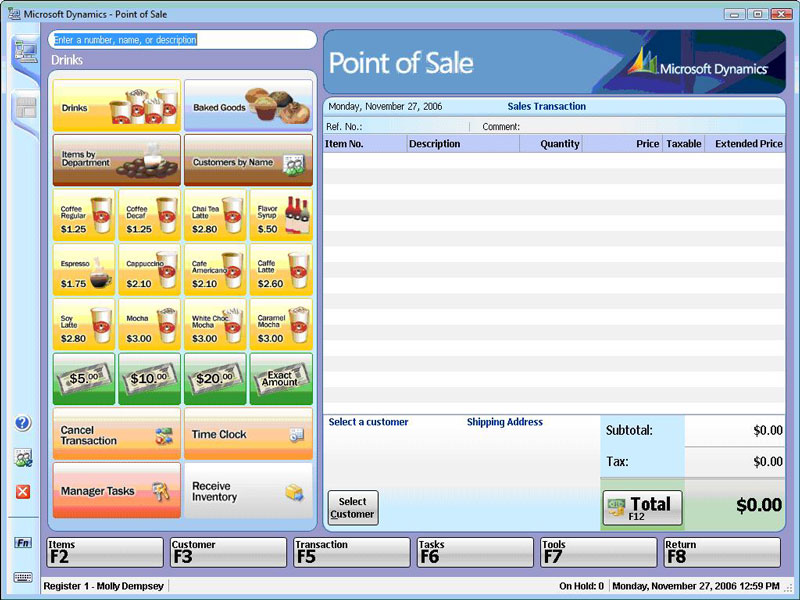Click the red X icon in the sidebar
Viewport: 800px width, 600px height.
pos(22,490)
